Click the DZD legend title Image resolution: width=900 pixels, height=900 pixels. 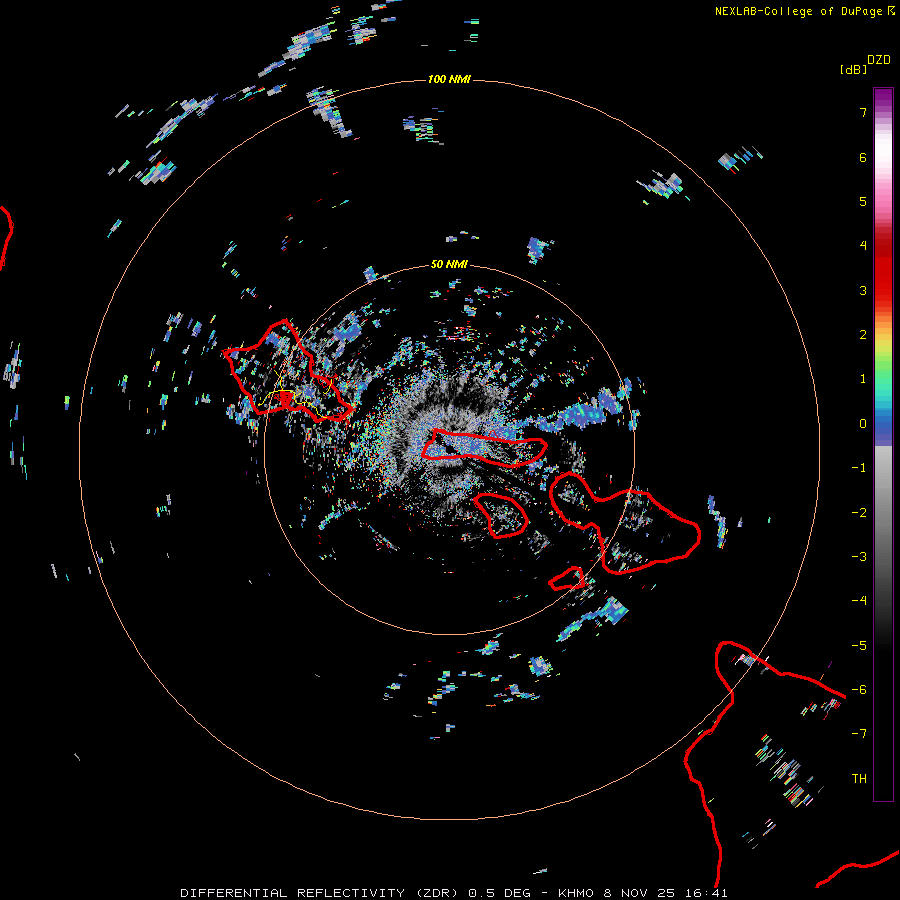point(879,60)
